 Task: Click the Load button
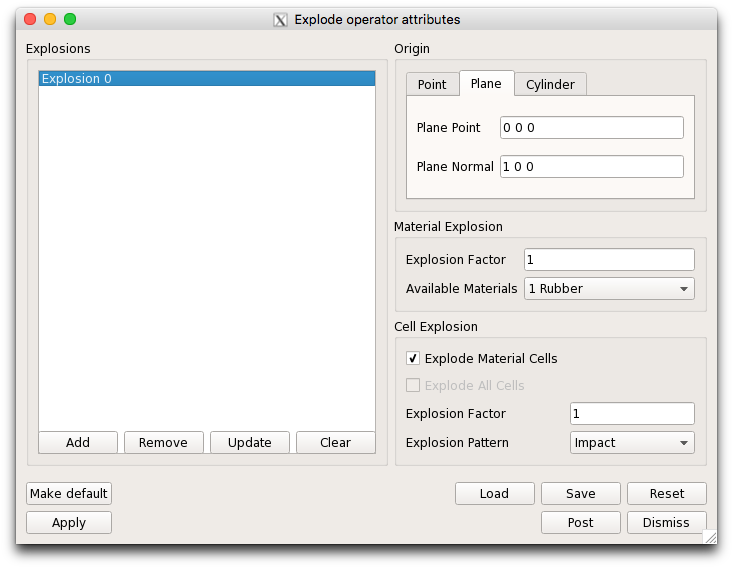tap(495, 494)
